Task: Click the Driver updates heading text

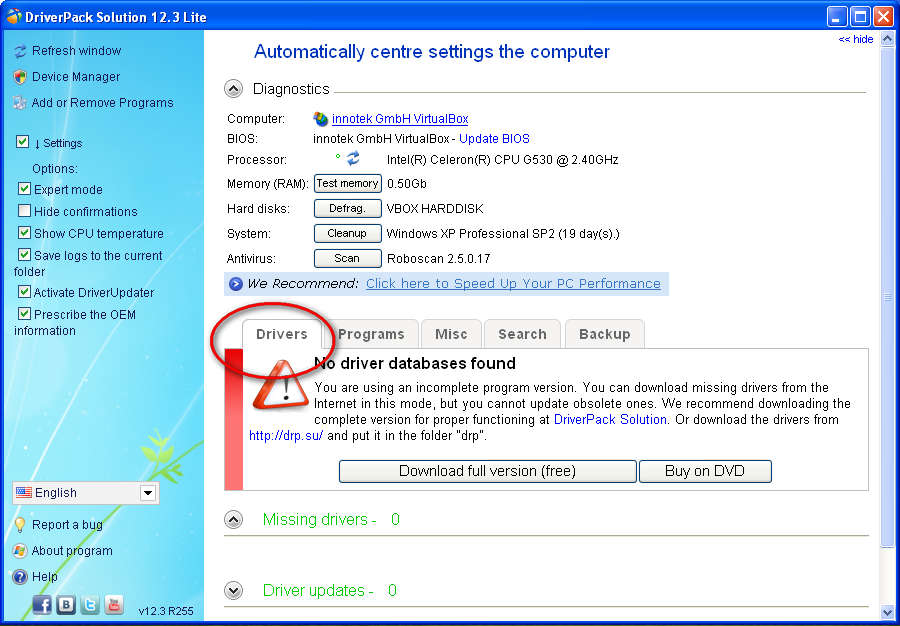Action: [x=319, y=590]
